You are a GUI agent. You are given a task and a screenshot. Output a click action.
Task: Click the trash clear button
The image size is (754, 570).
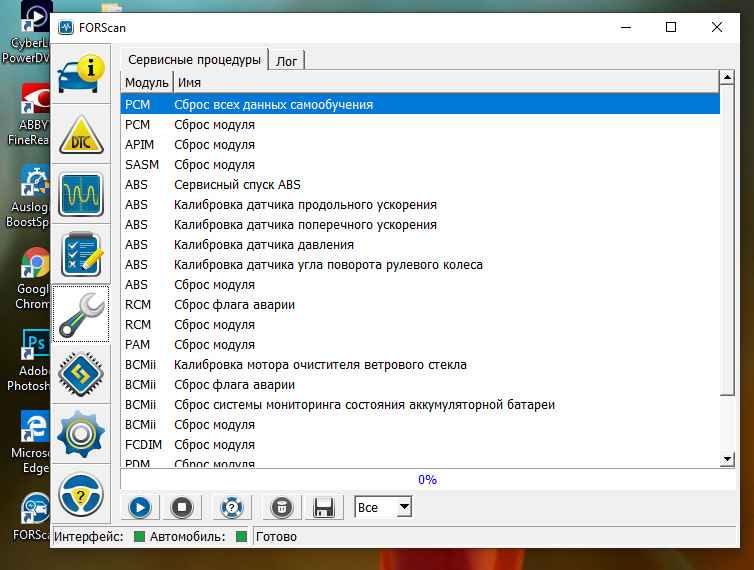[282, 507]
